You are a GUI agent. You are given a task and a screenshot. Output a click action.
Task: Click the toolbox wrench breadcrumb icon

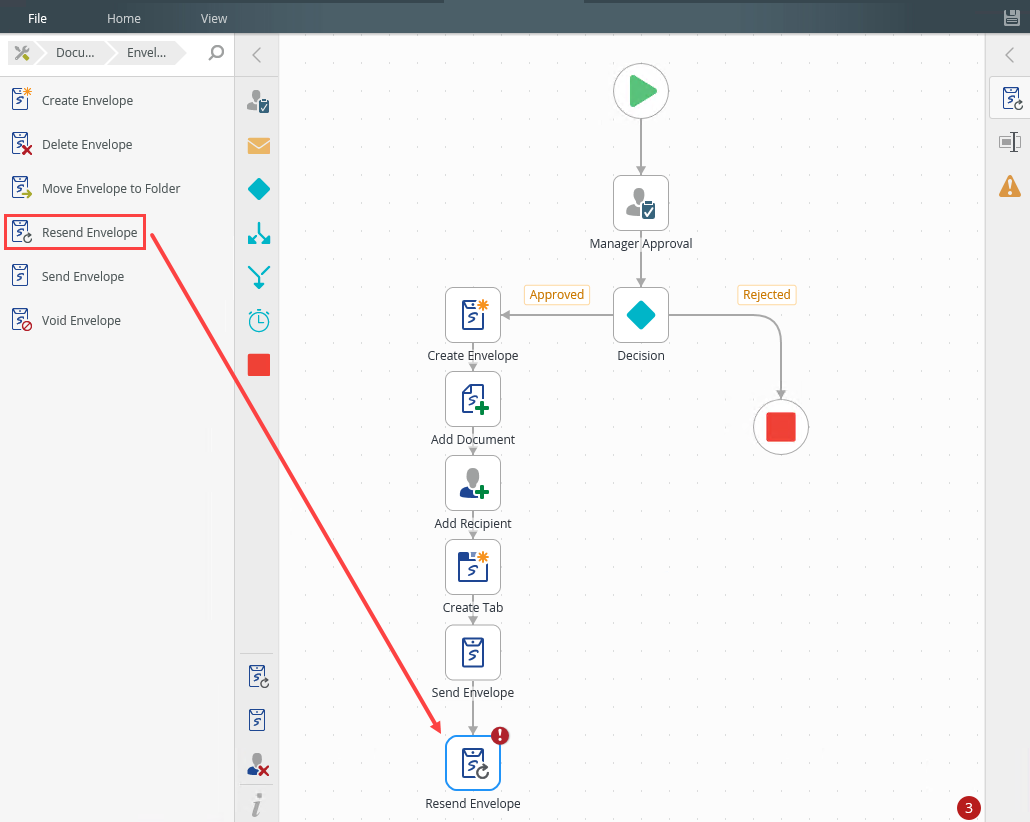coord(22,53)
